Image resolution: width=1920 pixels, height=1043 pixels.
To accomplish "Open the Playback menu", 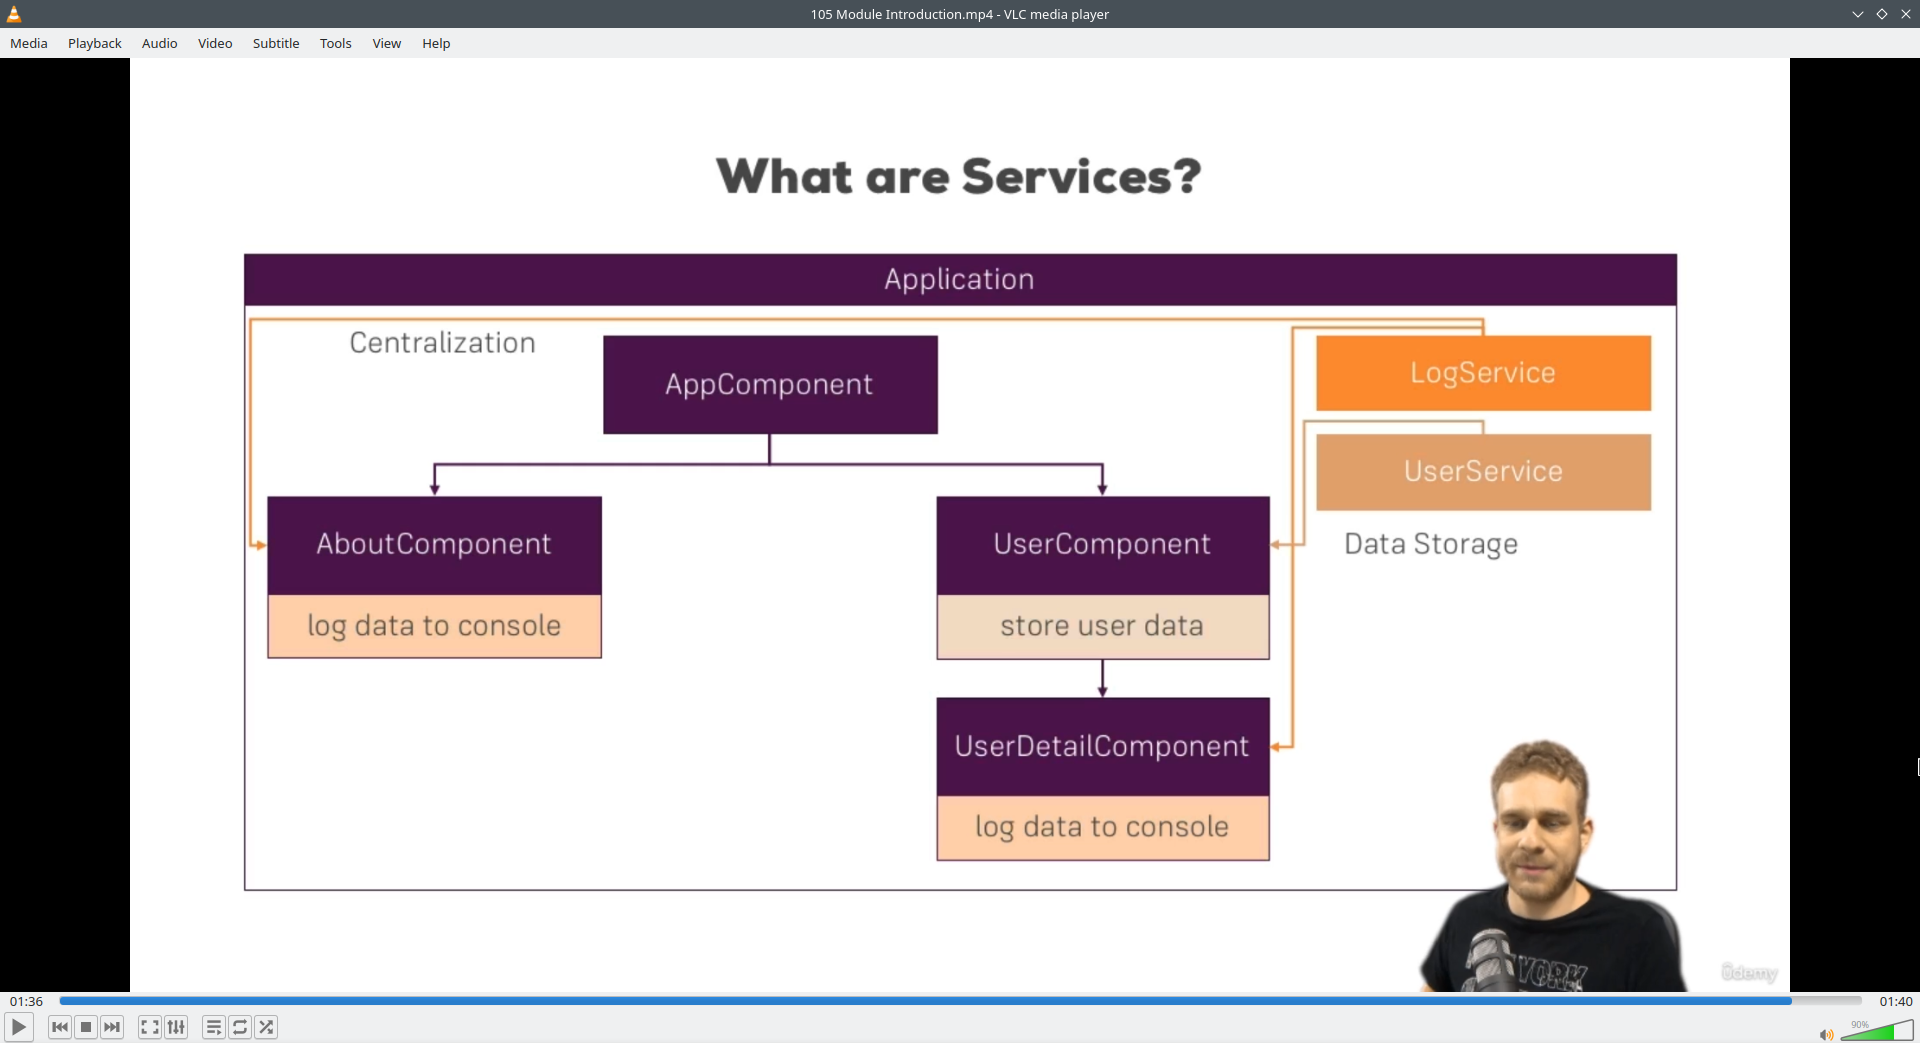I will pyautogui.click(x=95, y=43).
